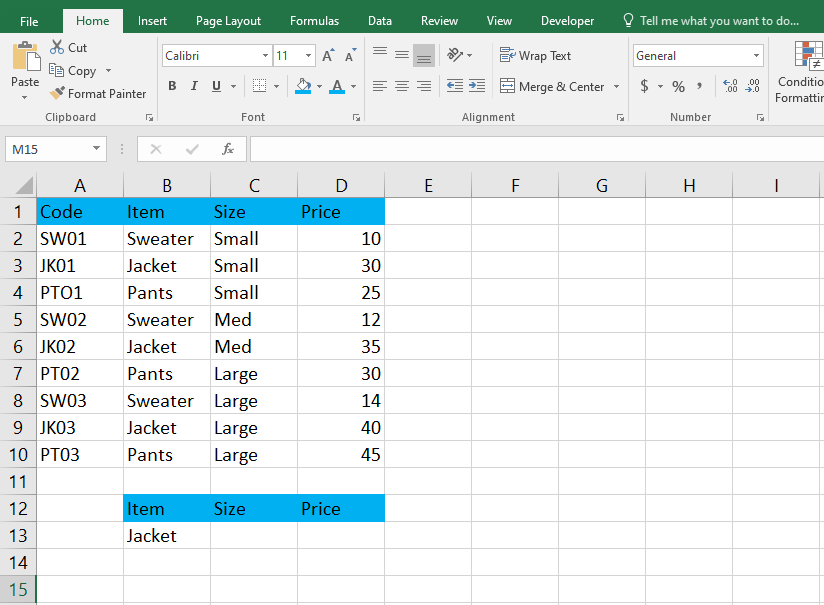The height and width of the screenshot is (605, 824).
Task: Click the formula bar Enter checkmark
Action: click(192, 149)
